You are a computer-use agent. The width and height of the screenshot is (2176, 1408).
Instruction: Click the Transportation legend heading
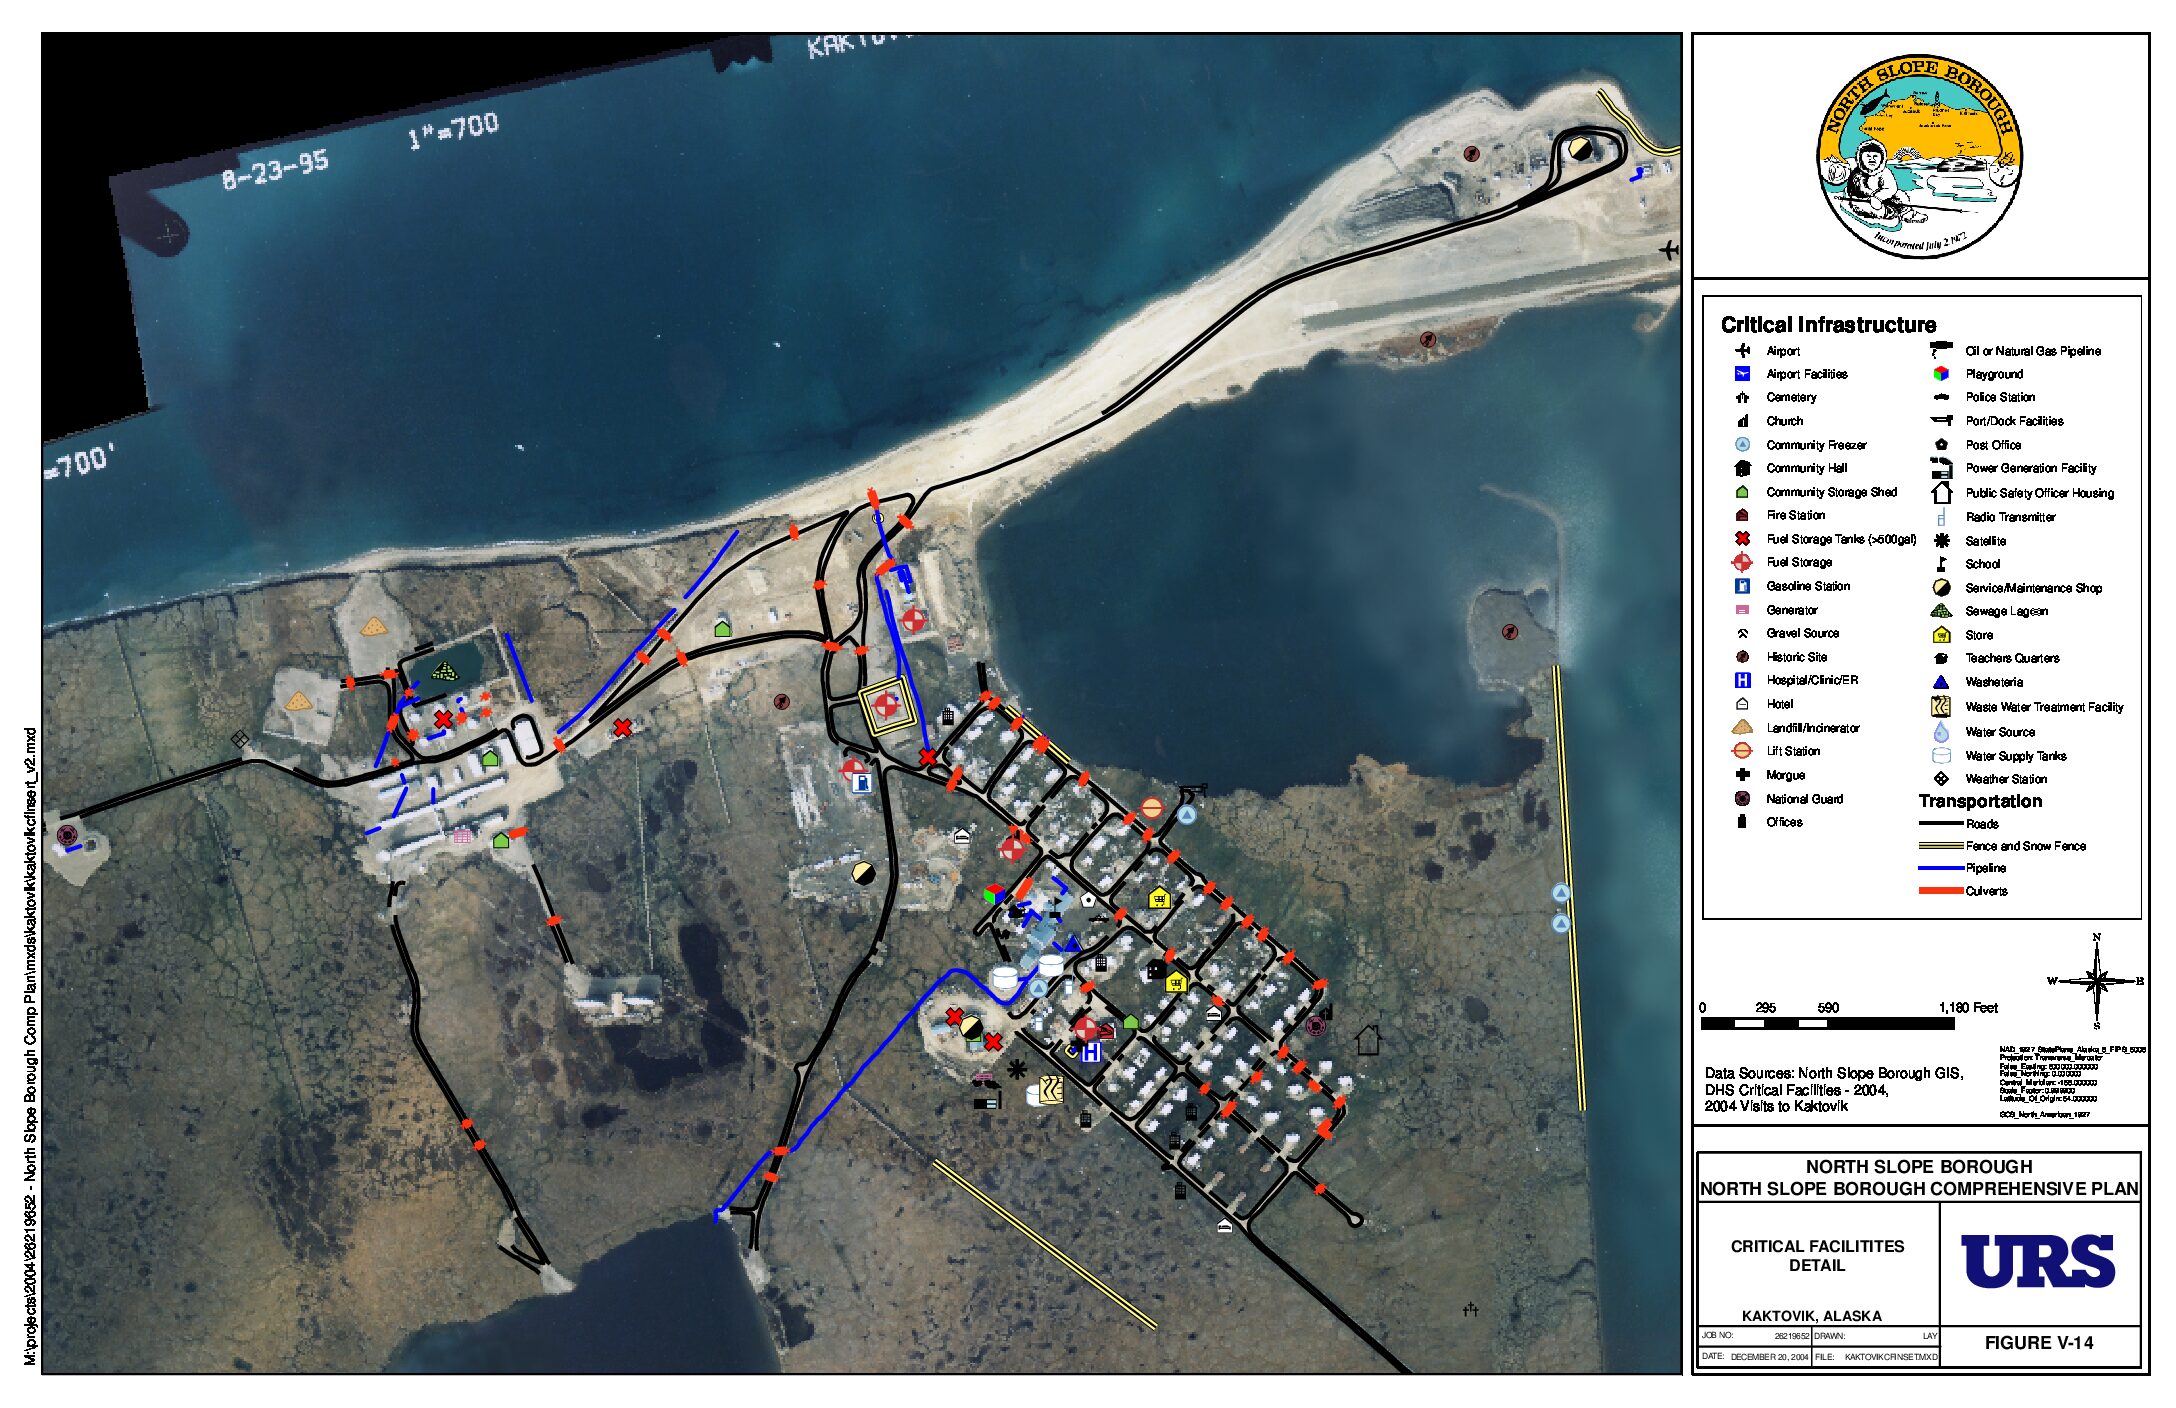click(1979, 801)
